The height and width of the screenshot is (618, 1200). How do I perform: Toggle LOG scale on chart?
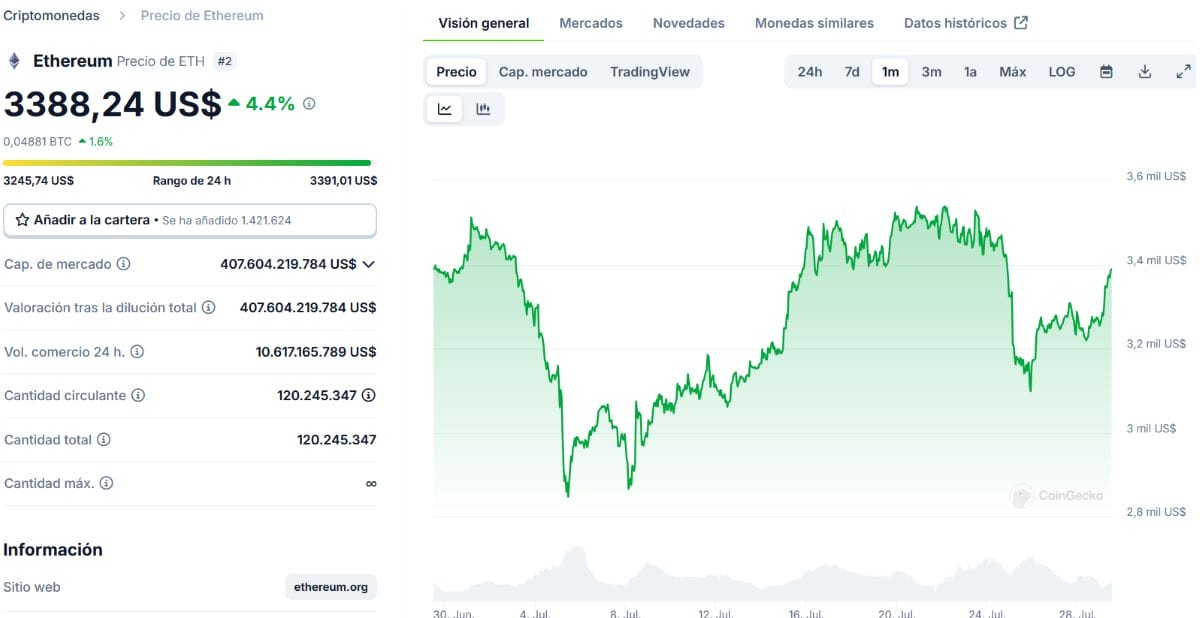[x=1062, y=72]
